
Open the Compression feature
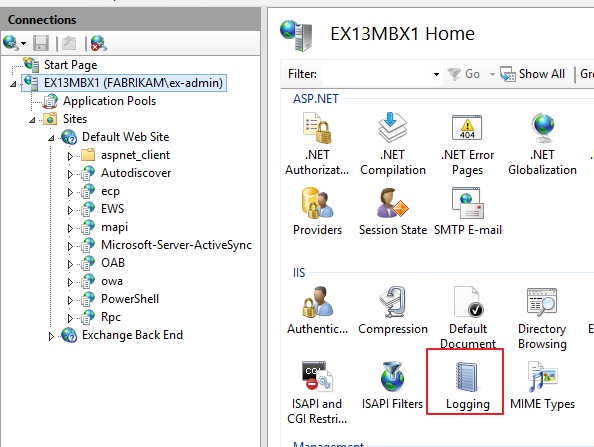(393, 311)
